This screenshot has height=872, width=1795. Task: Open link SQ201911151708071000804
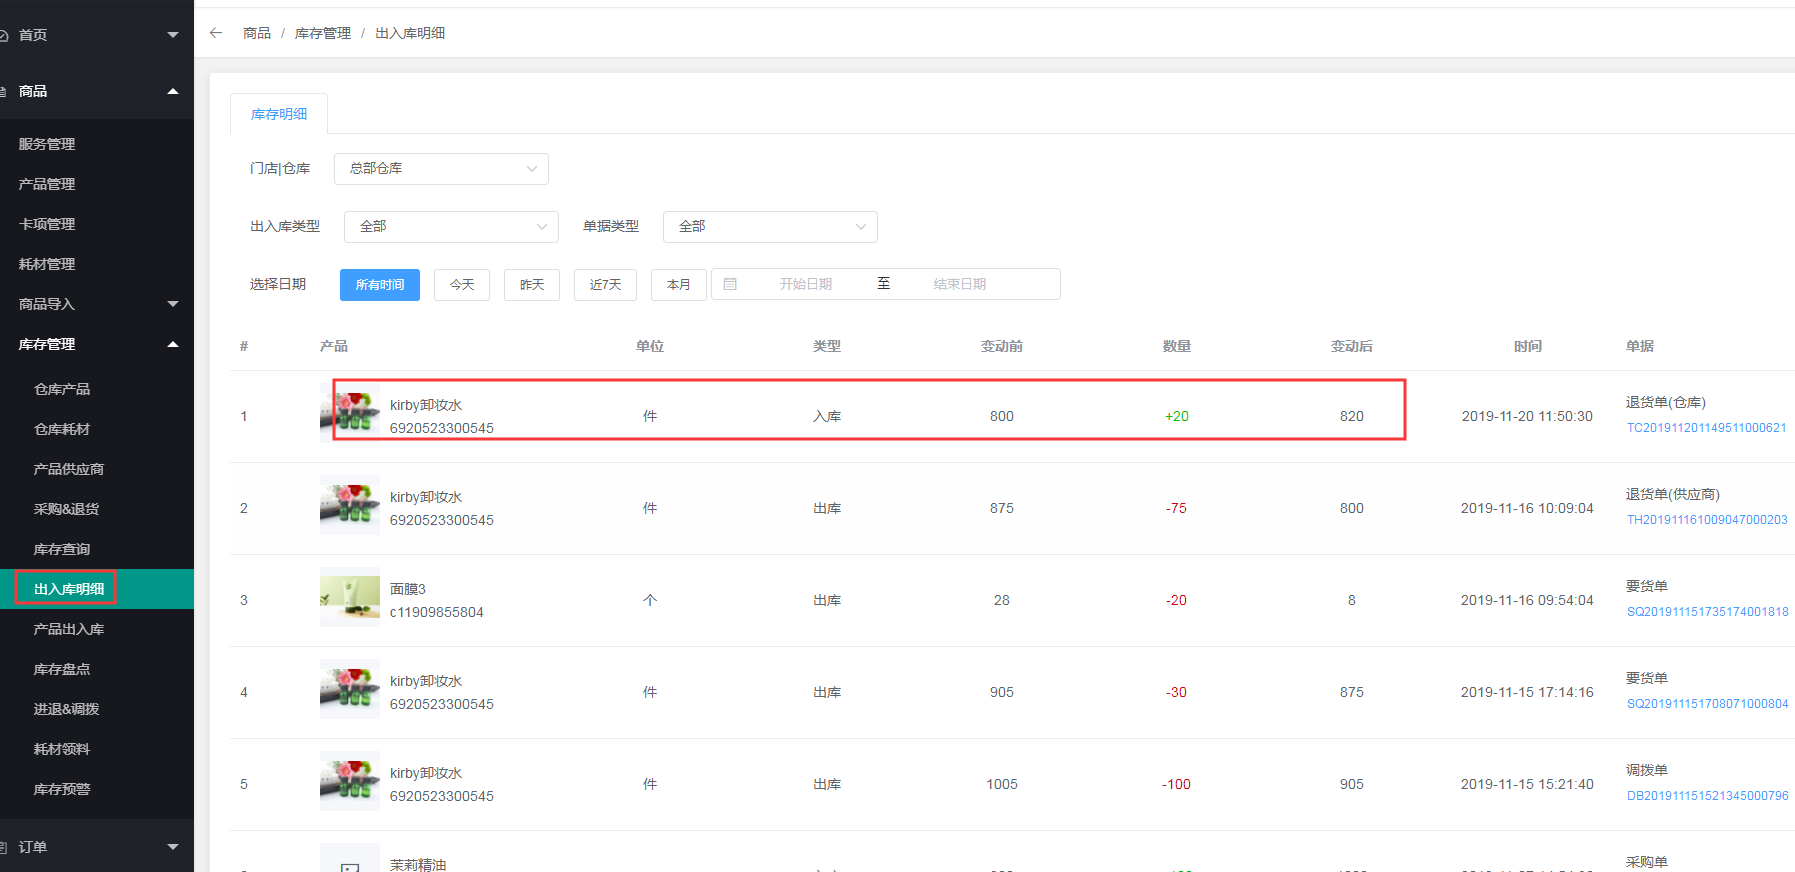[x=1707, y=703]
